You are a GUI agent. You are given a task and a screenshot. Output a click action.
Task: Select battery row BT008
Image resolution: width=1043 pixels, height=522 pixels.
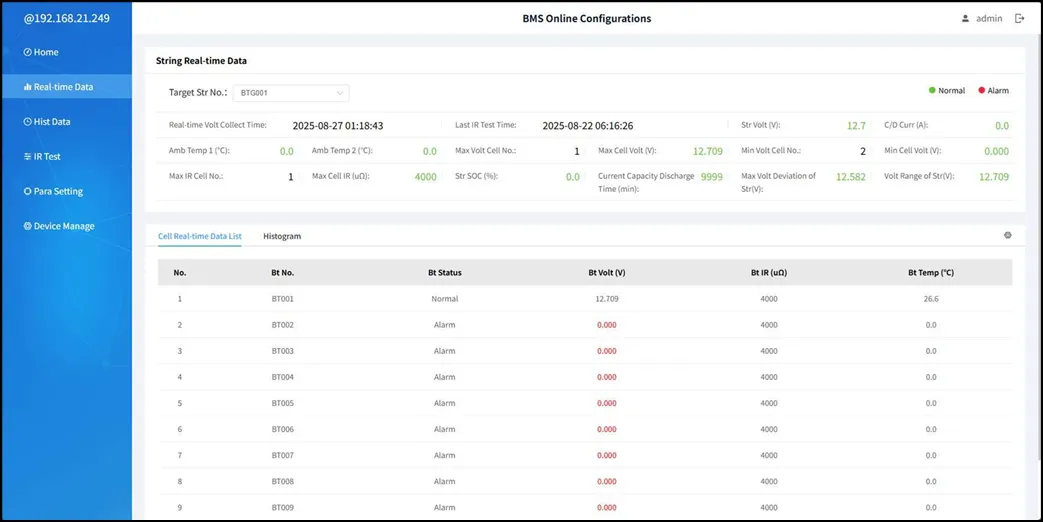pyautogui.click(x=585, y=481)
